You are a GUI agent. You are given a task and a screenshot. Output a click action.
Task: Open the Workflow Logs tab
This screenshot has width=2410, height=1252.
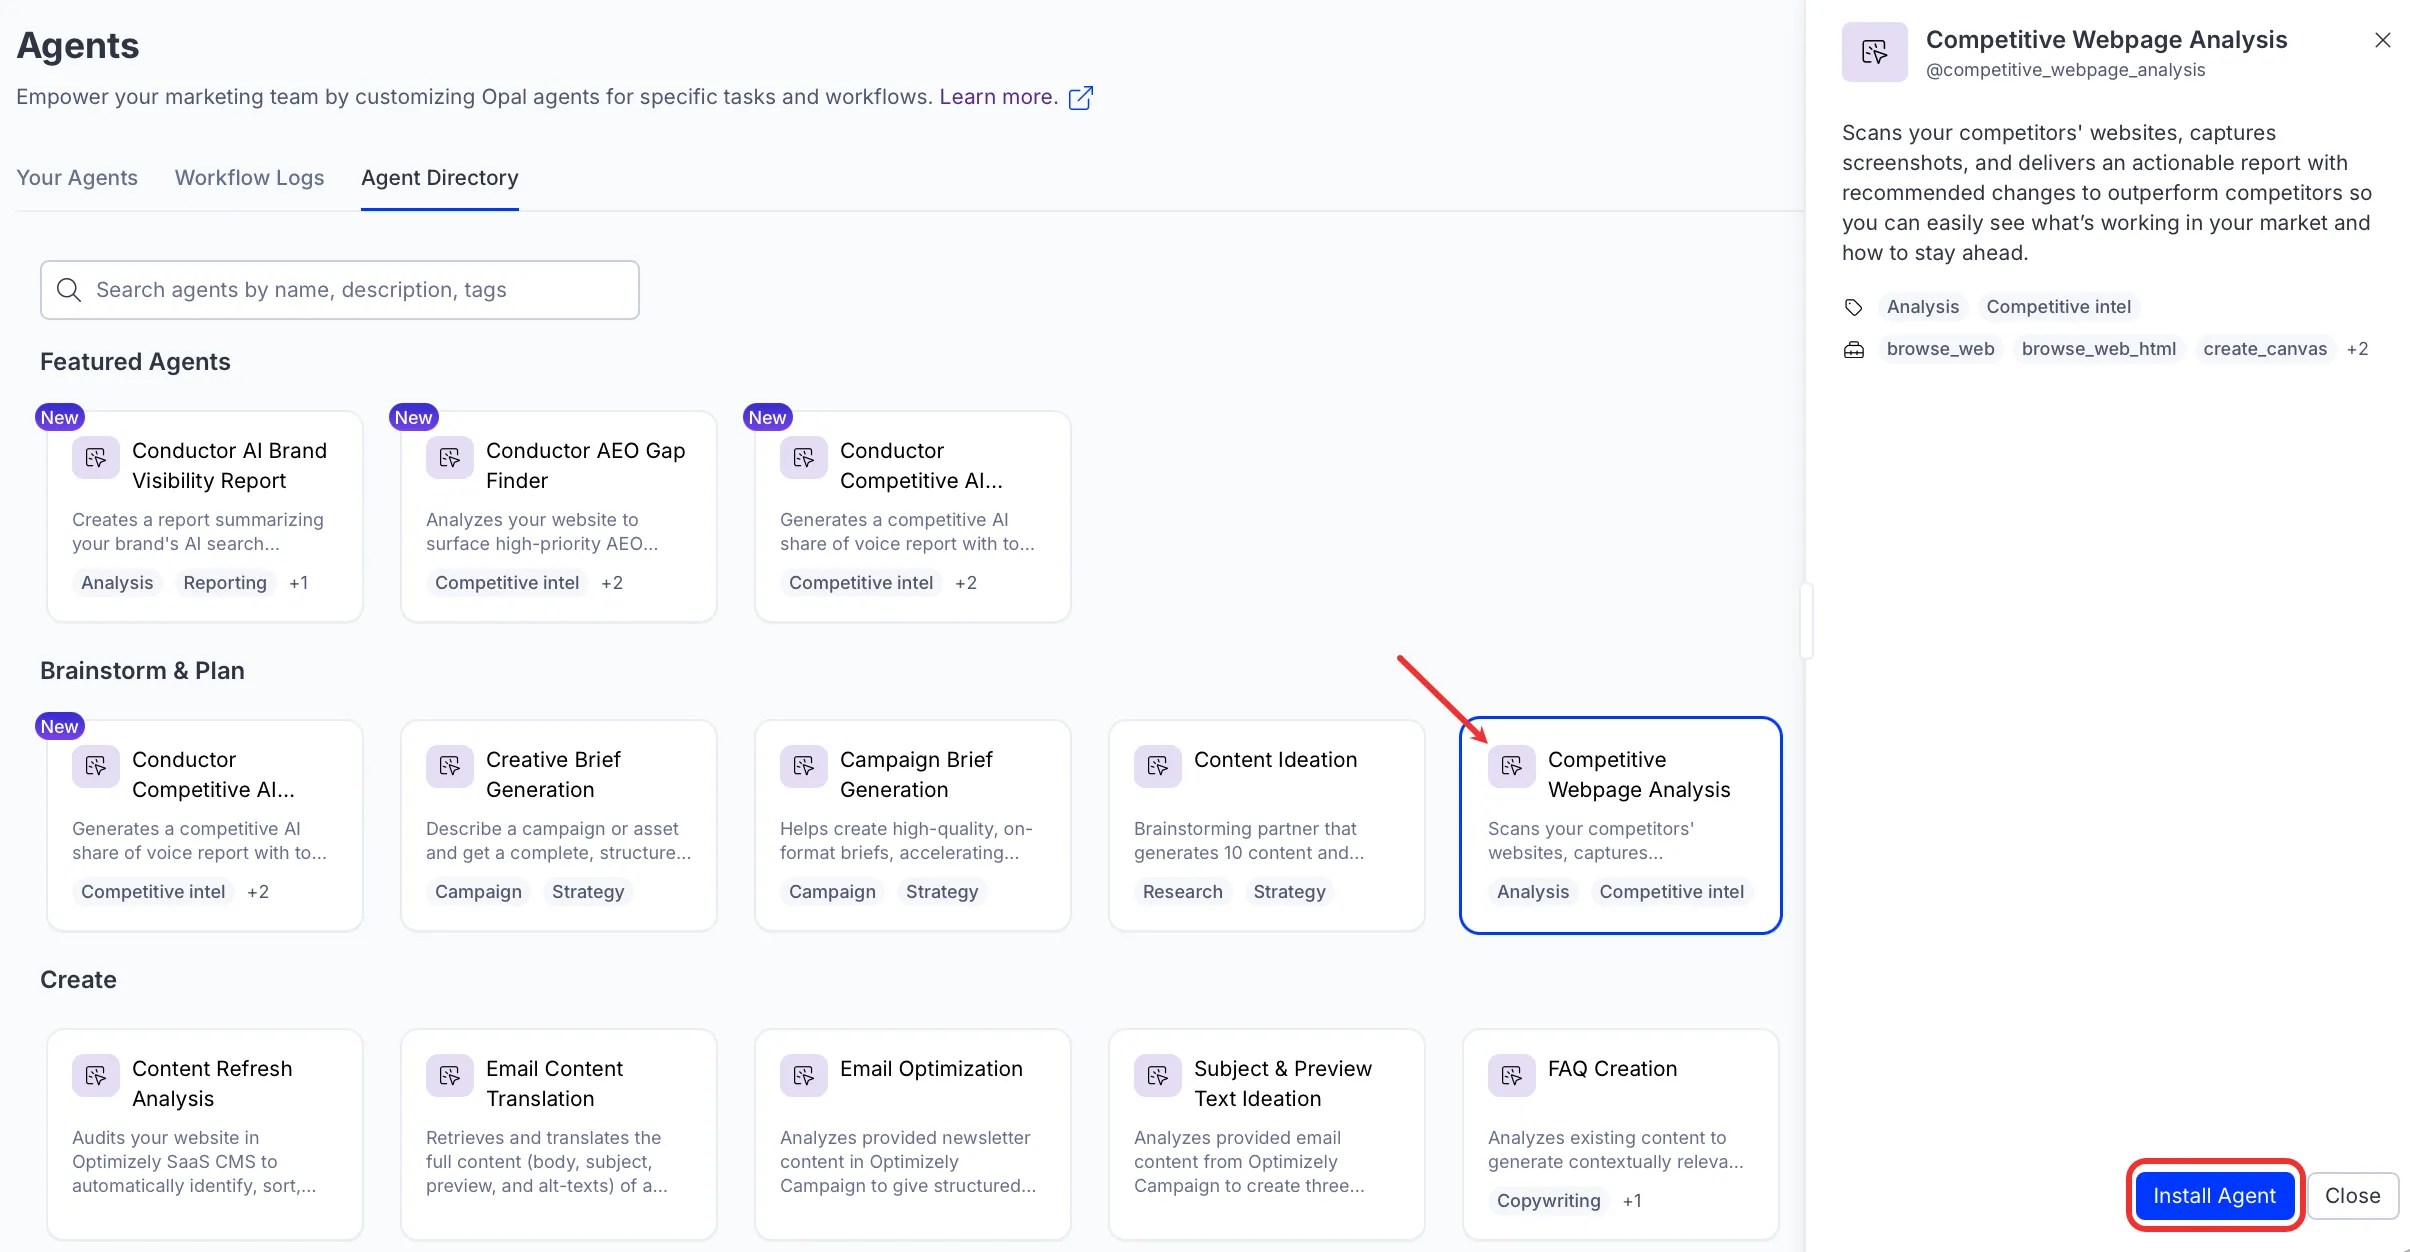(250, 178)
